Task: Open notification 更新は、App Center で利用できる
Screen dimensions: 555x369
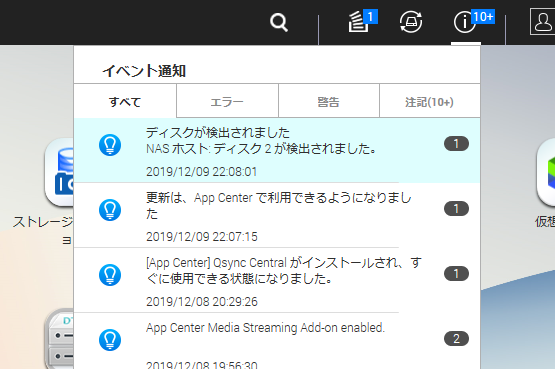Action: coord(277,215)
